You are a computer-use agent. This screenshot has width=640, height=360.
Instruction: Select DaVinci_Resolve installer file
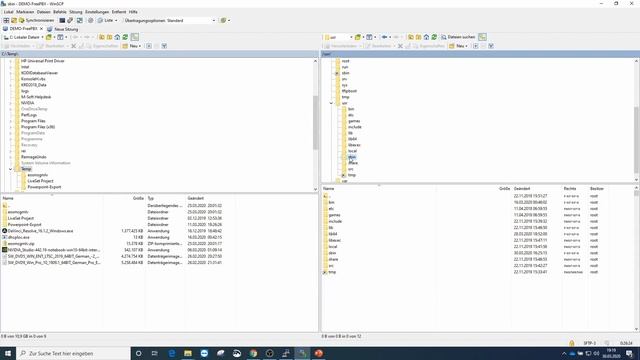40,231
